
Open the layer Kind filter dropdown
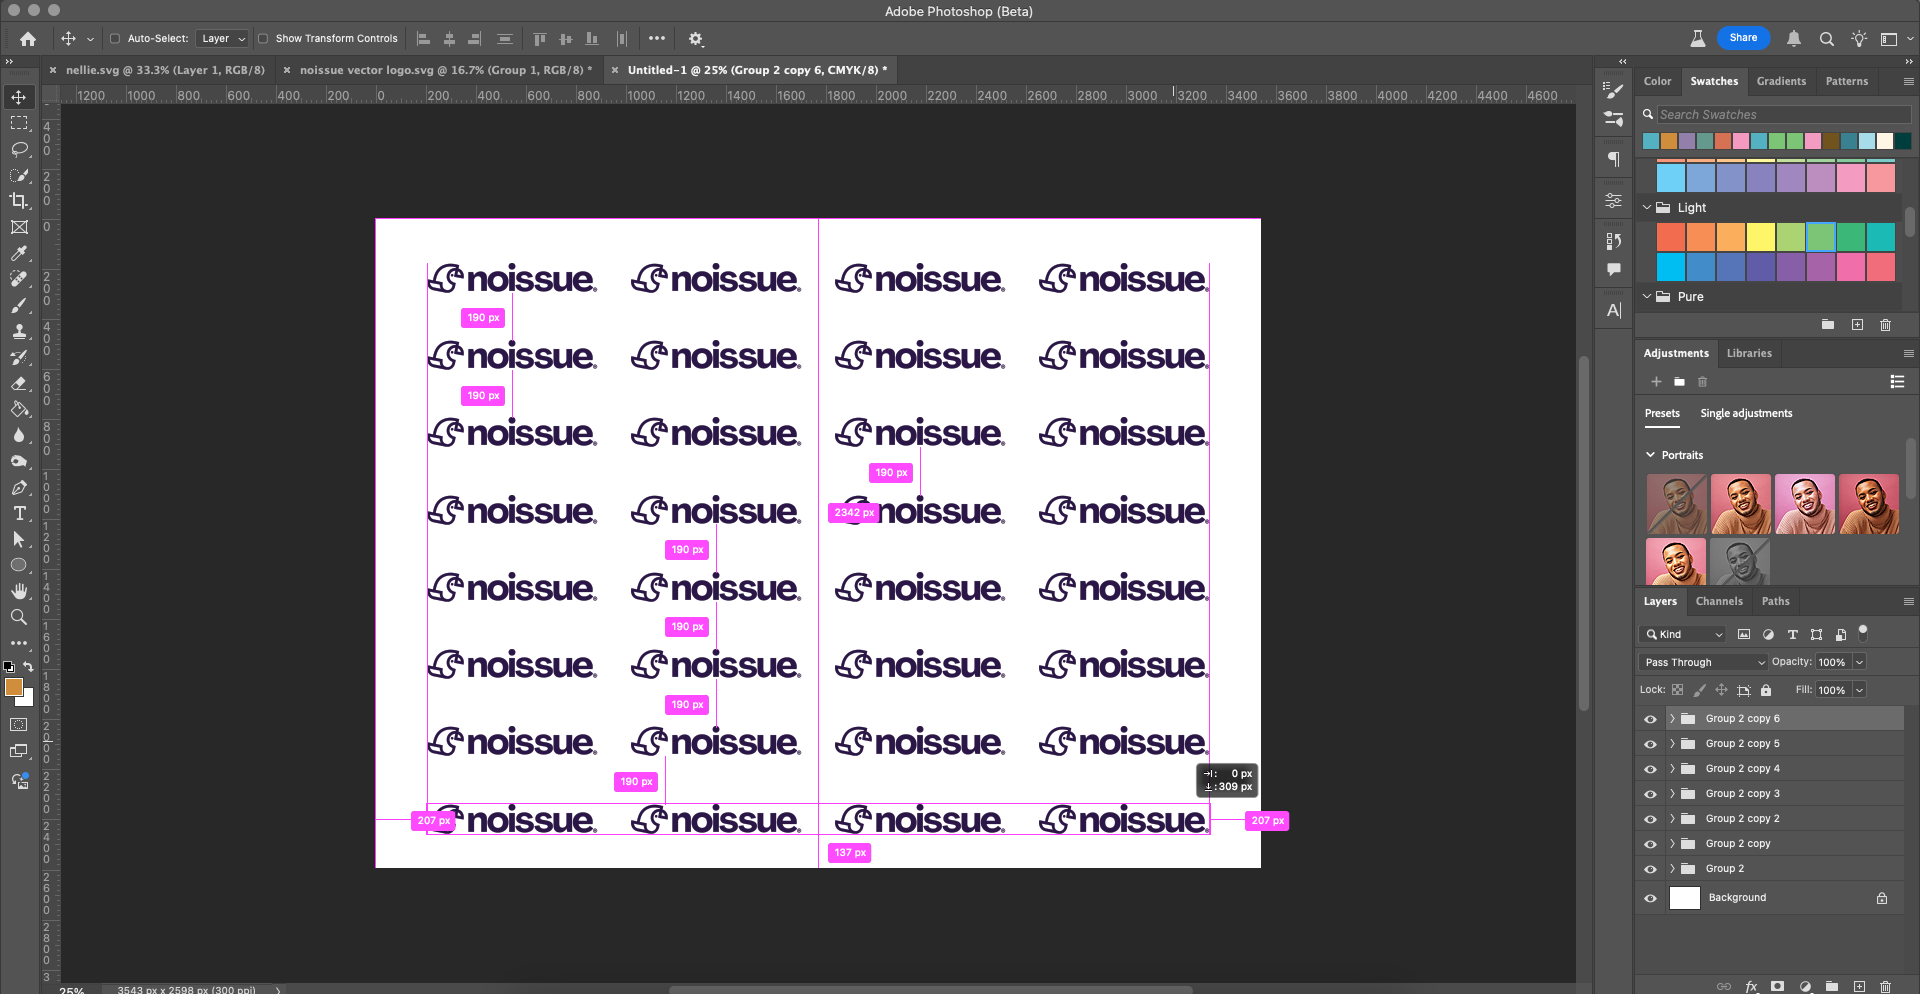point(1683,634)
